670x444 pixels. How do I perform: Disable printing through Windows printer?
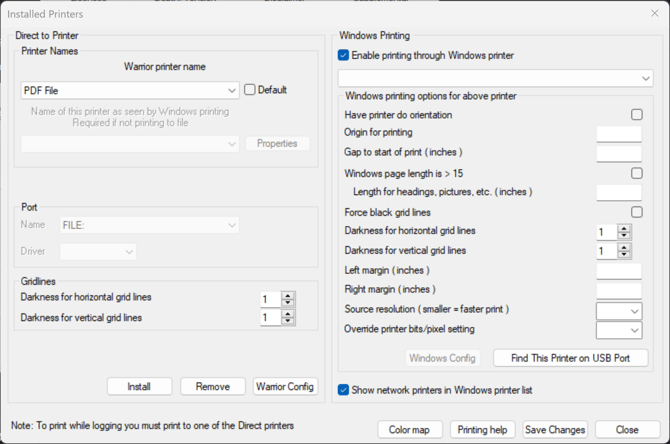coord(344,56)
